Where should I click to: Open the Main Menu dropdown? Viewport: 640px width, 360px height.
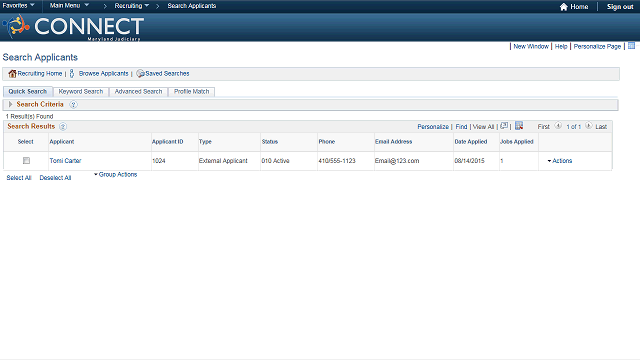click(69, 6)
